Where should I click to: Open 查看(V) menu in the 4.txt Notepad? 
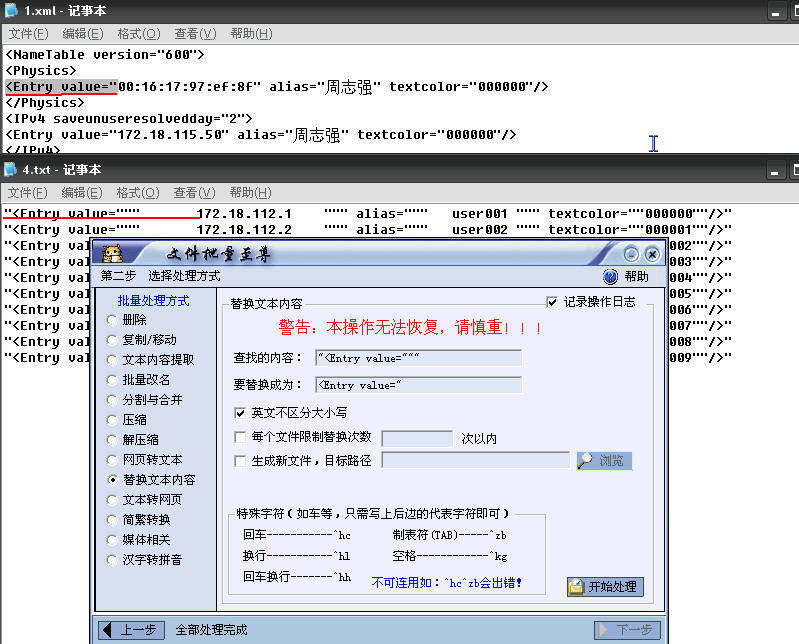pos(194,193)
